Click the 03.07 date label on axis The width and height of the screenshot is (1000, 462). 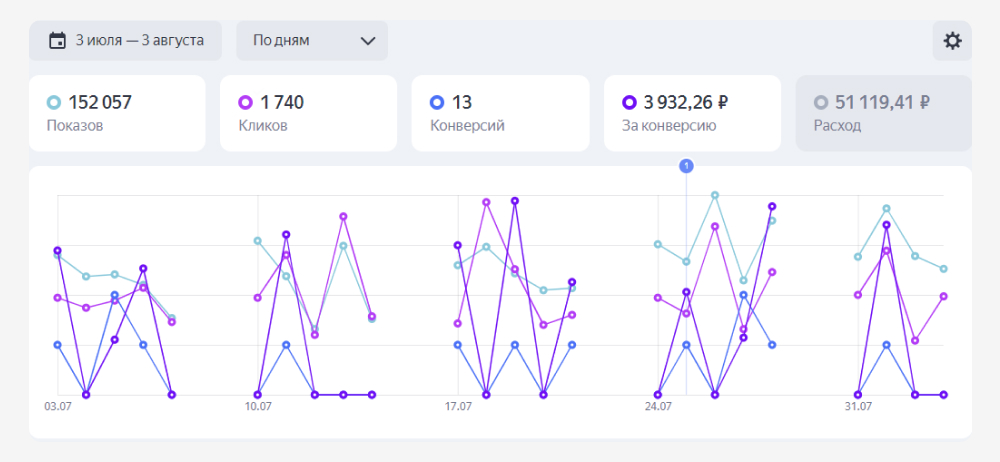tap(58, 407)
